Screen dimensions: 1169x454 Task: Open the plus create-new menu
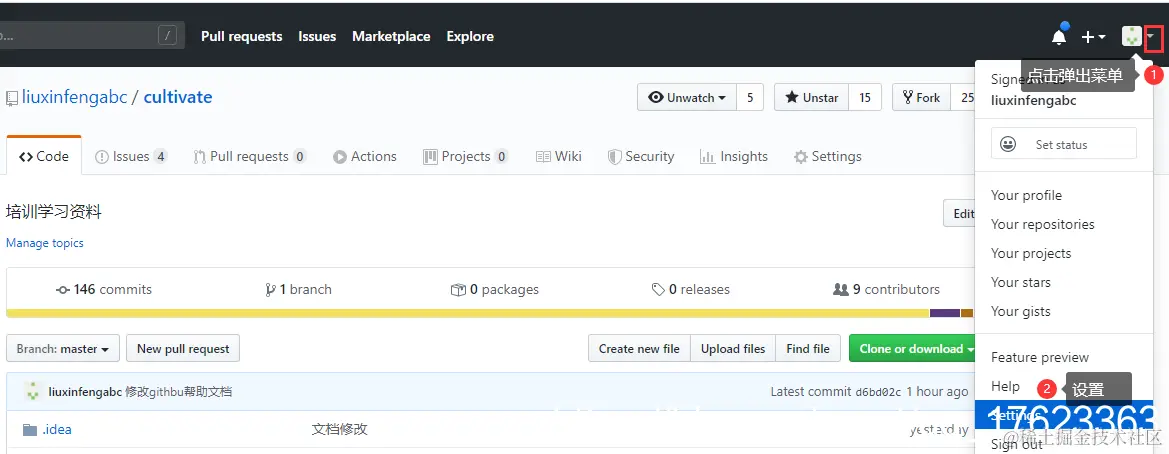coord(1093,37)
